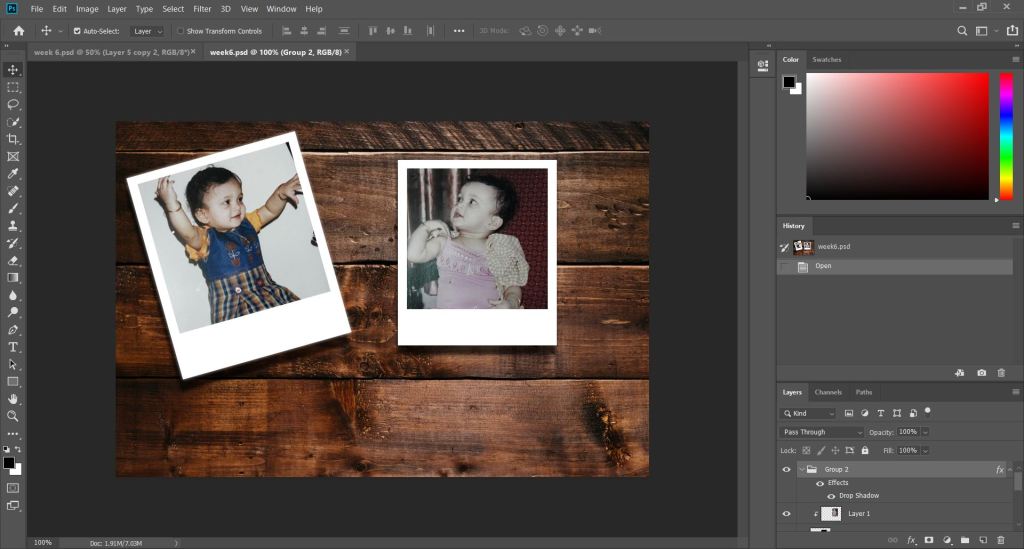Hide the Group 2 layer visibility eye
Image resolution: width=1024 pixels, height=549 pixels.
pyautogui.click(x=786, y=469)
